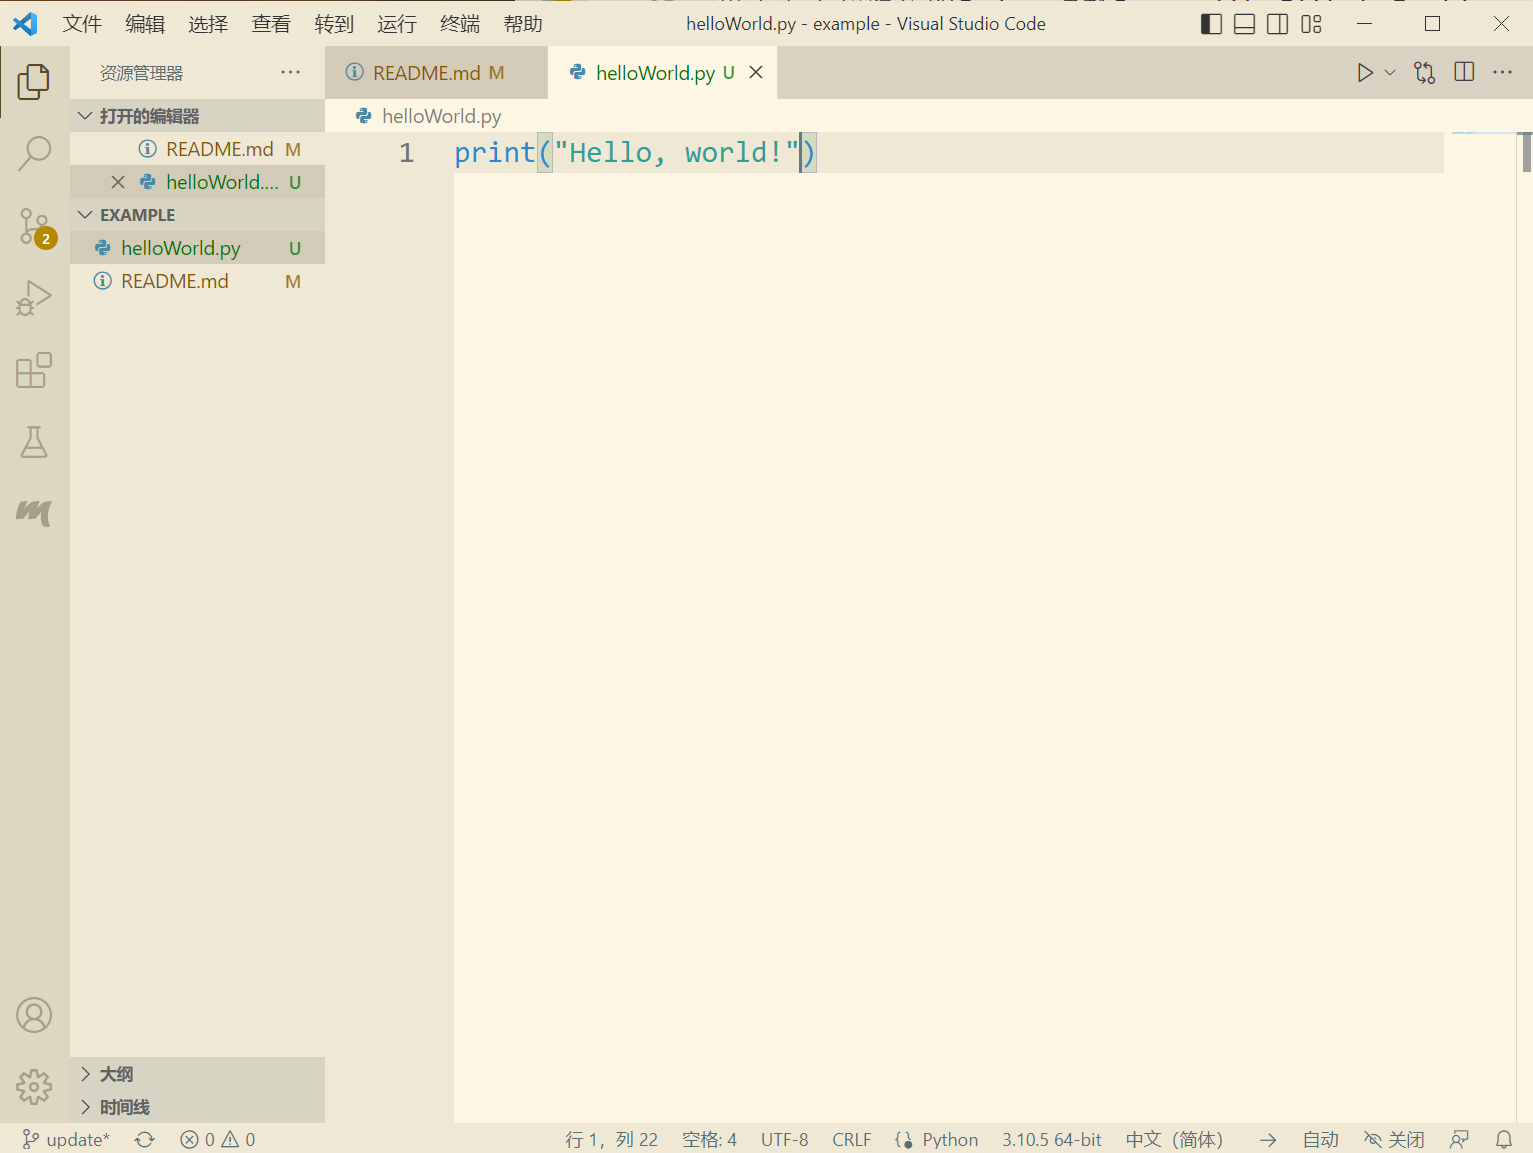Expand the 时间线 timeline section
The image size is (1533, 1153).
pos(197,1107)
